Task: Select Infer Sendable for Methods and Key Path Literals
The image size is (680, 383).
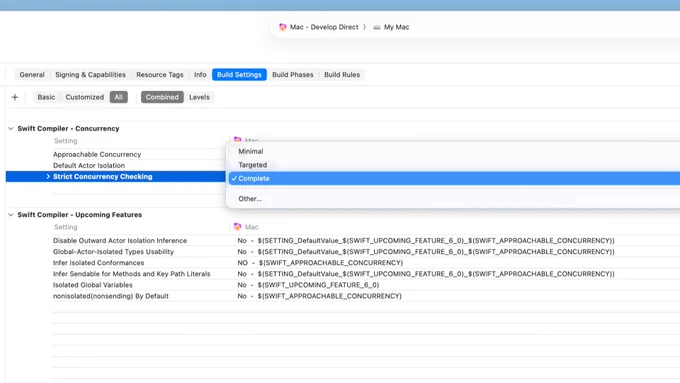Action: coord(131,274)
